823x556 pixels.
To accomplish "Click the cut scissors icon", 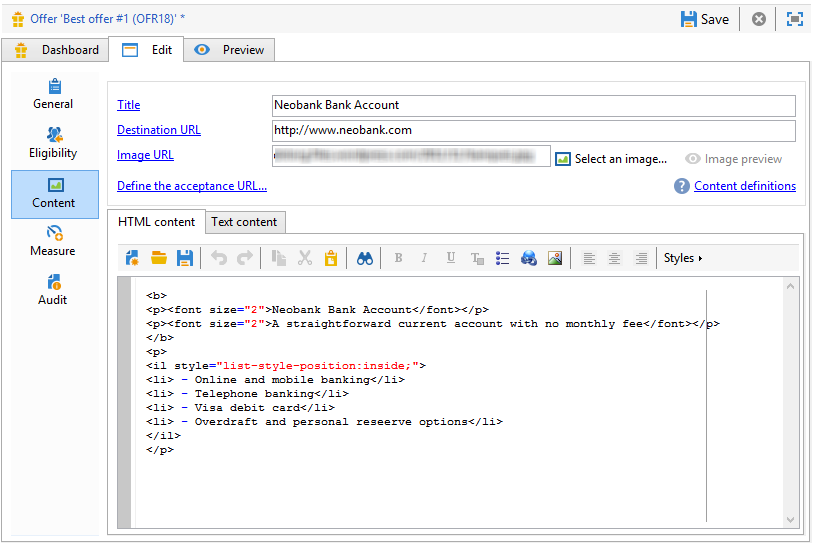I will (x=304, y=258).
